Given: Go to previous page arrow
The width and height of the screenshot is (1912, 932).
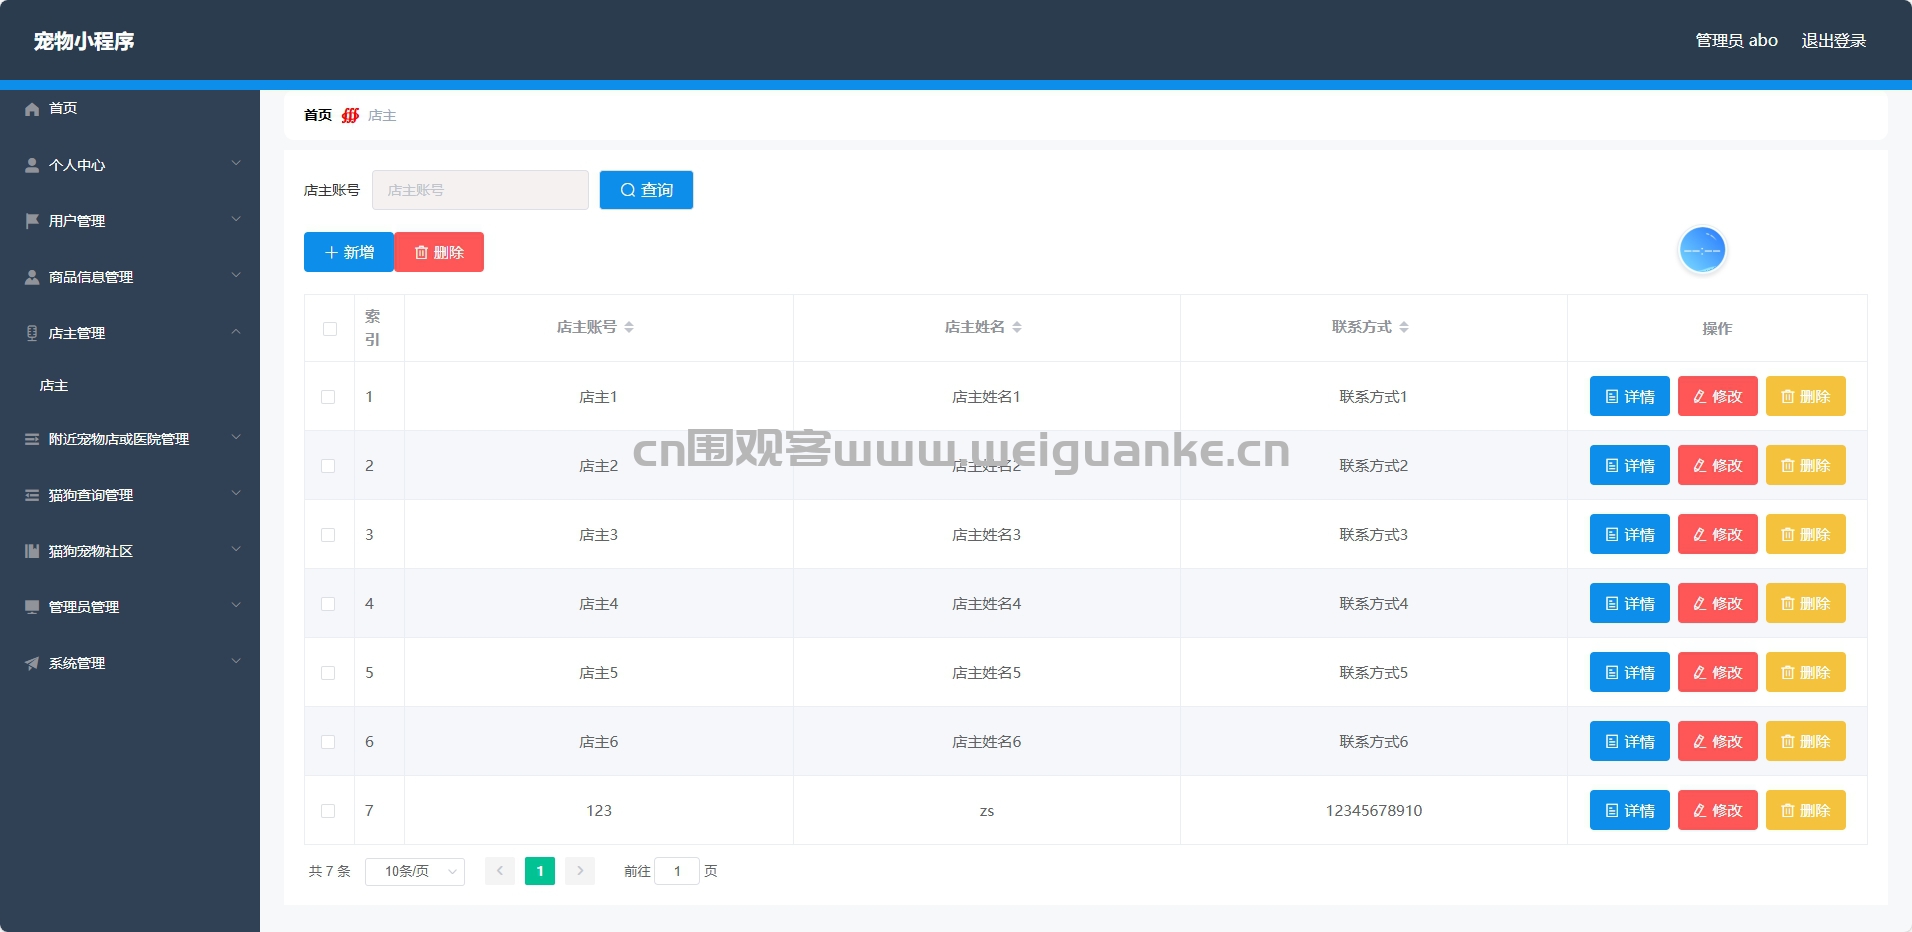Looking at the screenshot, I should pos(500,871).
